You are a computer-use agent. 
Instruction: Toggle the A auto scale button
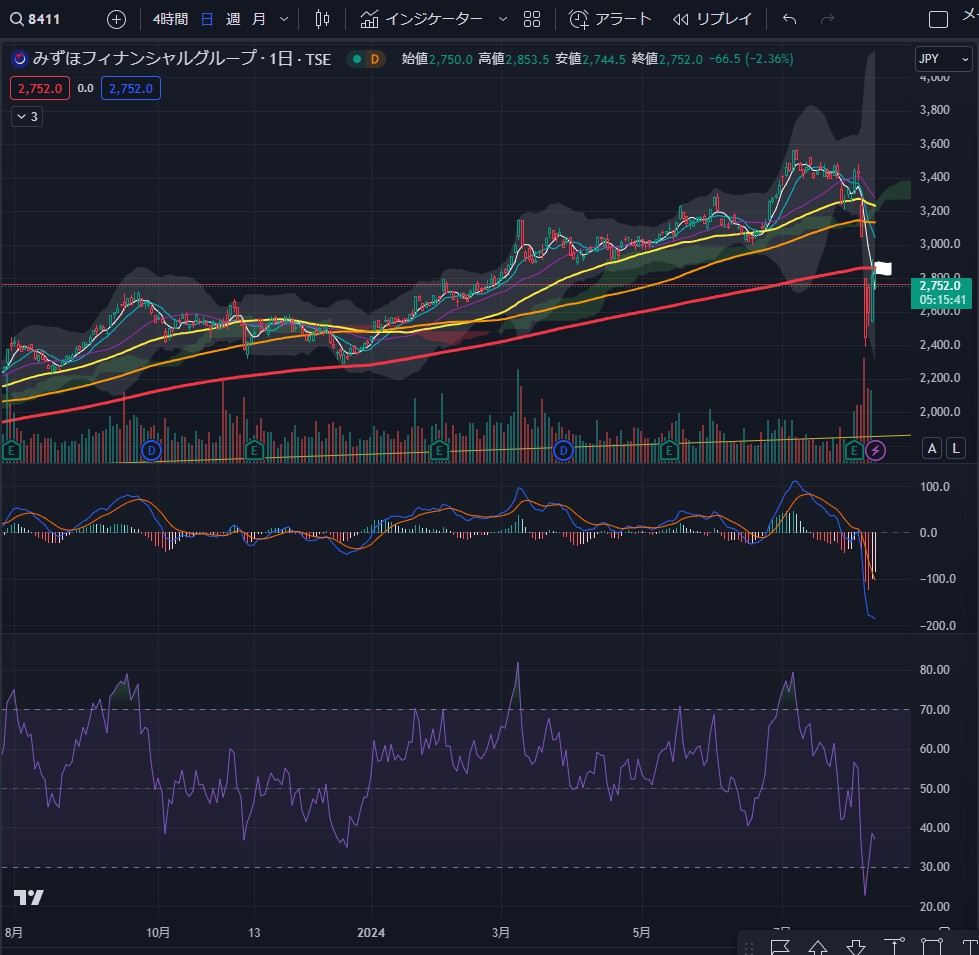[932, 448]
